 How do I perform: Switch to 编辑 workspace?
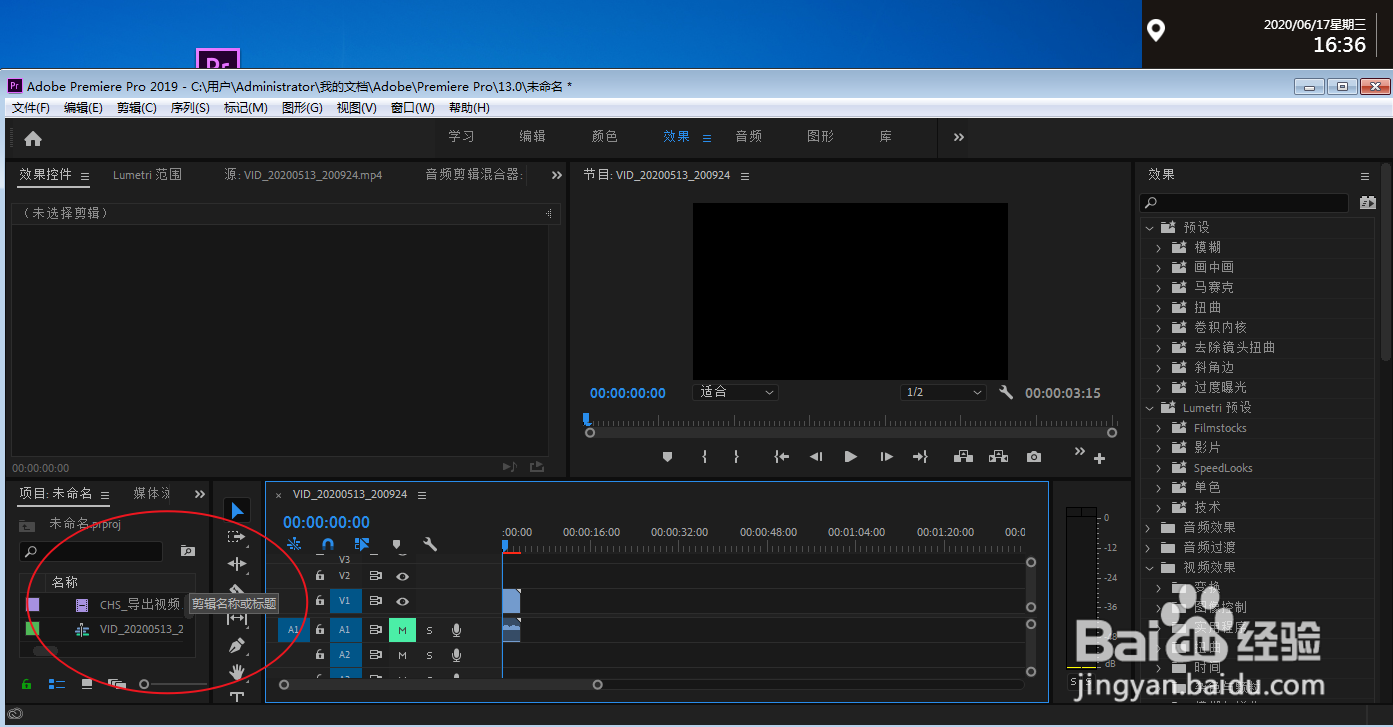coord(532,137)
